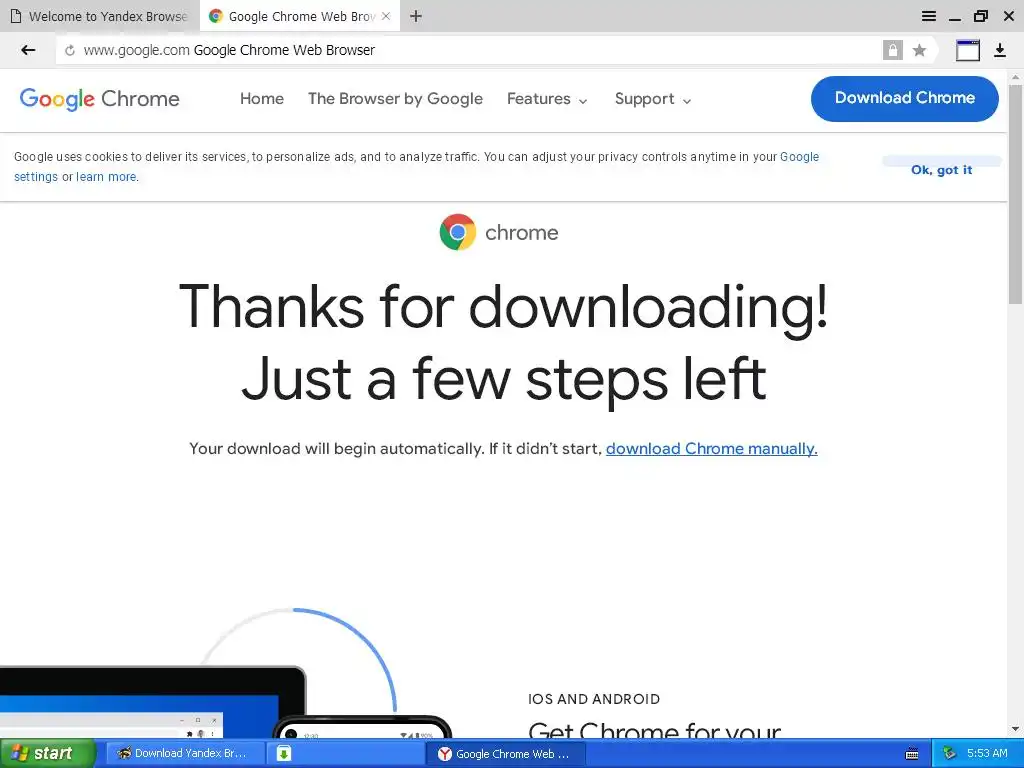The image size is (1024, 768).
Task: Dismiss cookie notice with Ok, got it
Action: point(941,170)
